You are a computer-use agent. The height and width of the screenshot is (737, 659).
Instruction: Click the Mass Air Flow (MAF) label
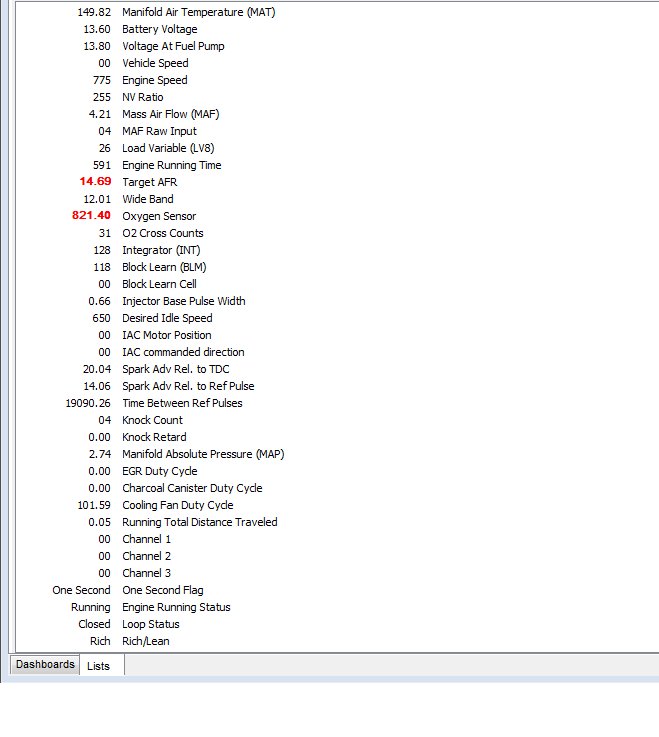pos(170,114)
